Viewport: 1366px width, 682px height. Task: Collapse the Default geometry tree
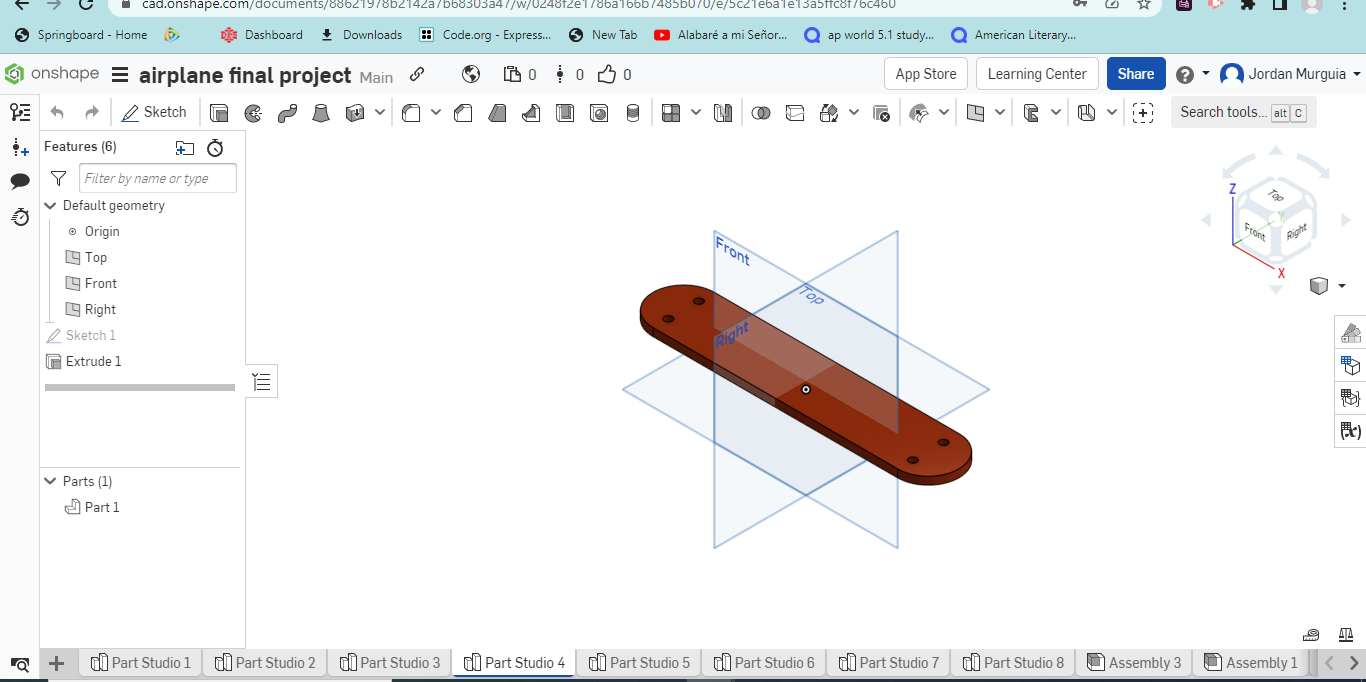click(x=50, y=205)
